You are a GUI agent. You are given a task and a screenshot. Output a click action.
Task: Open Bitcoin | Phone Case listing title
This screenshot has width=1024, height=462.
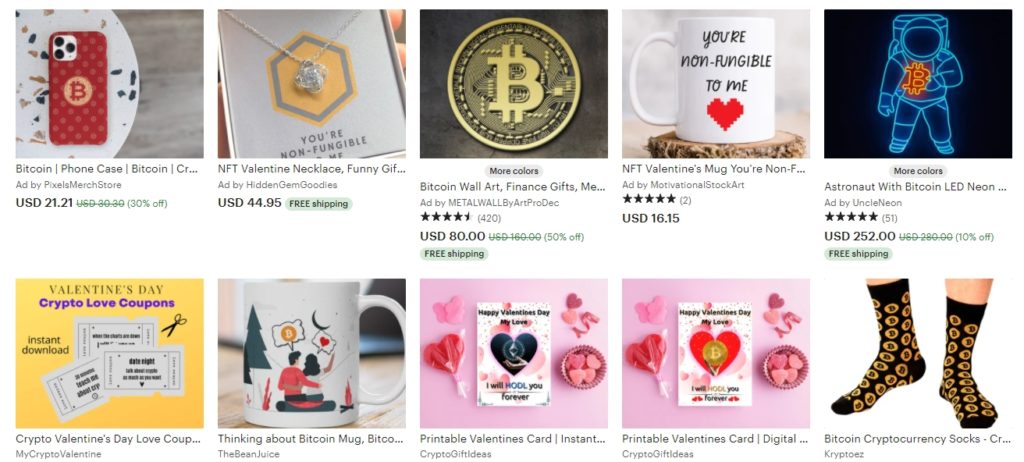(x=106, y=169)
